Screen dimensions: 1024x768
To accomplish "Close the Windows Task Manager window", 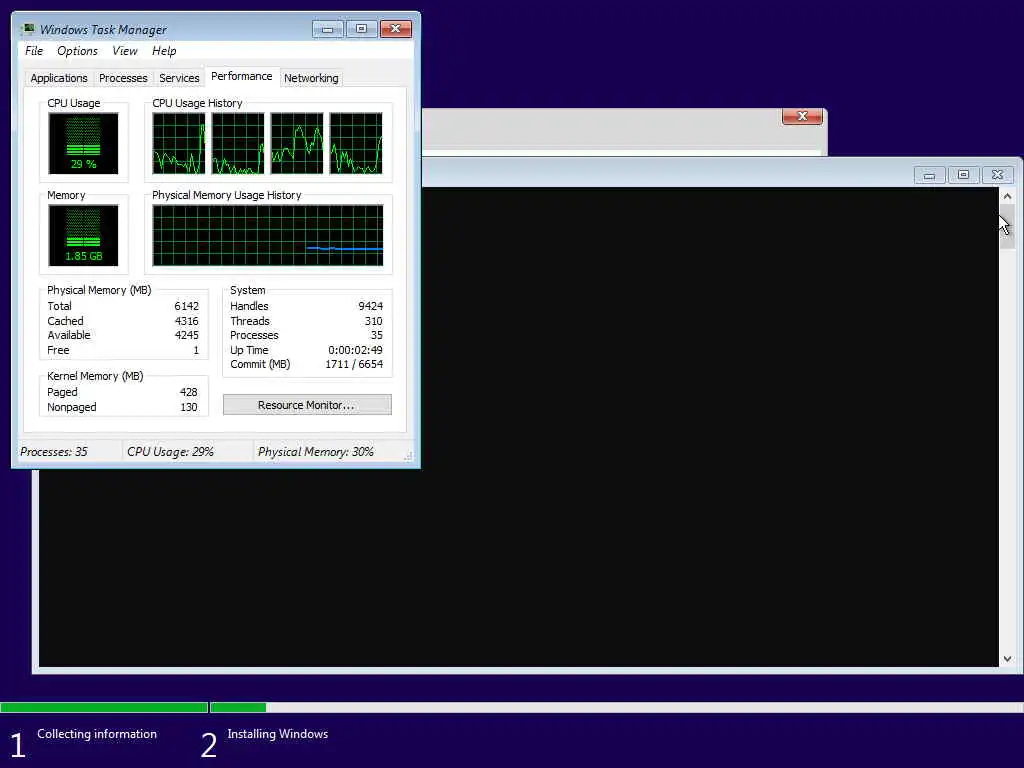I will (396, 29).
